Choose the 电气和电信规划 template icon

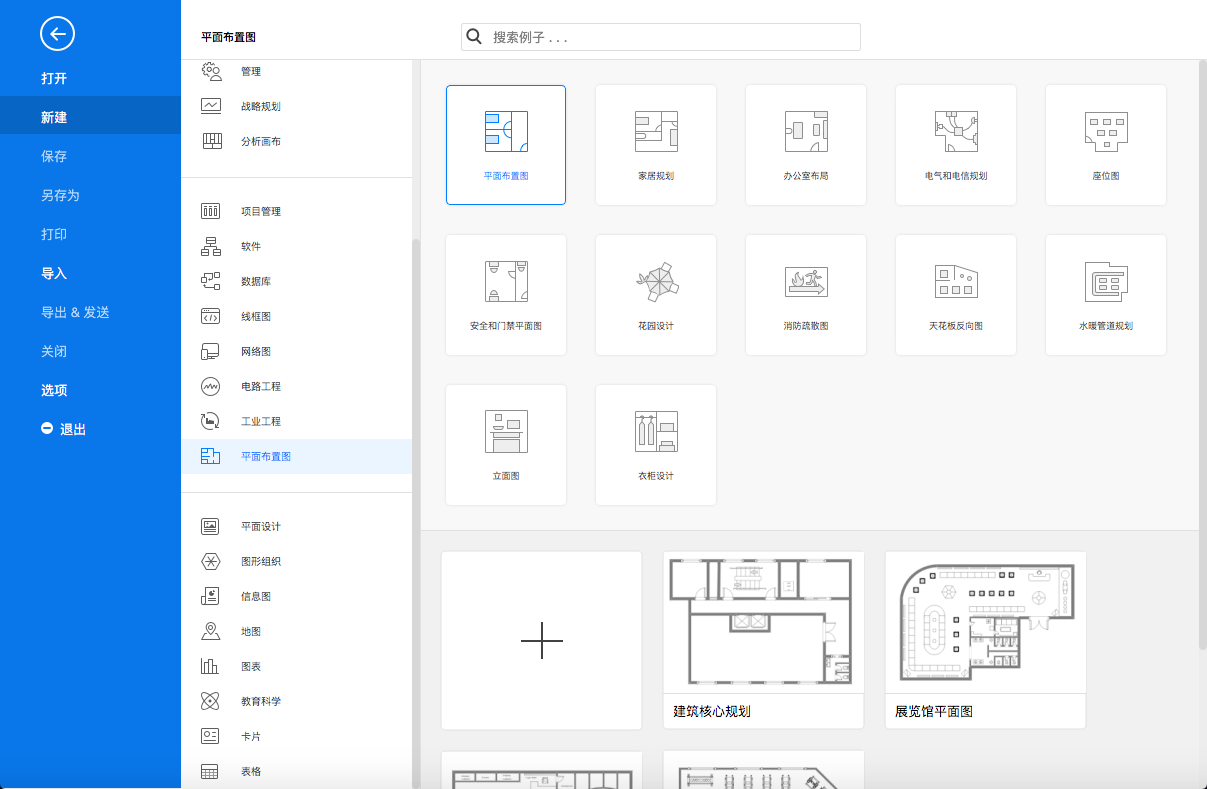pyautogui.click(x=956, y=132)
